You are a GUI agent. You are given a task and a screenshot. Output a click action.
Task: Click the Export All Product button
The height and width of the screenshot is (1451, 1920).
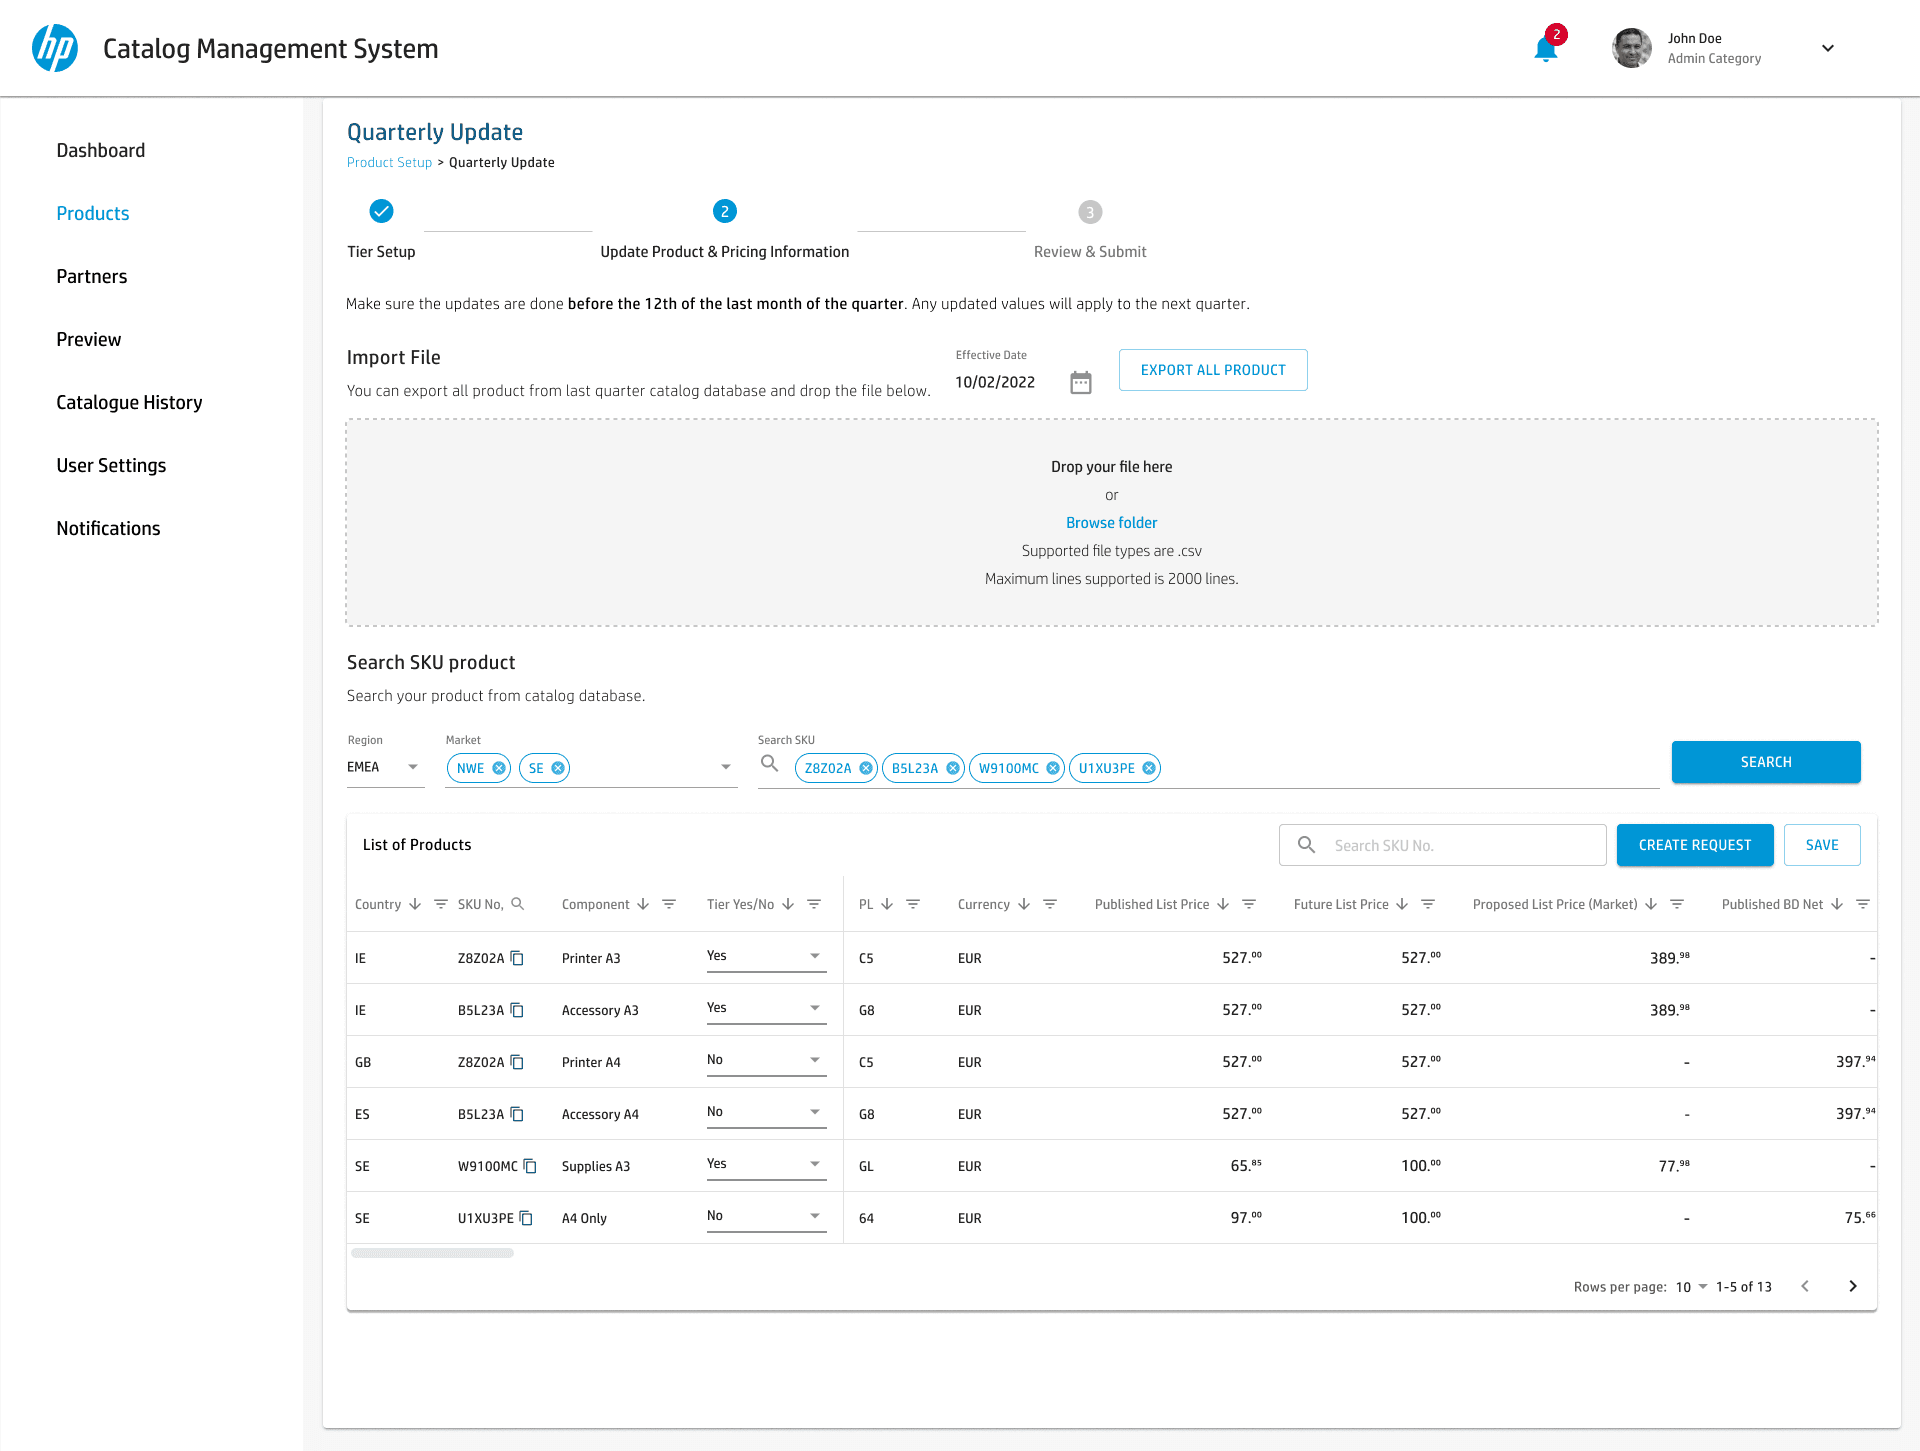point(1213,370)
